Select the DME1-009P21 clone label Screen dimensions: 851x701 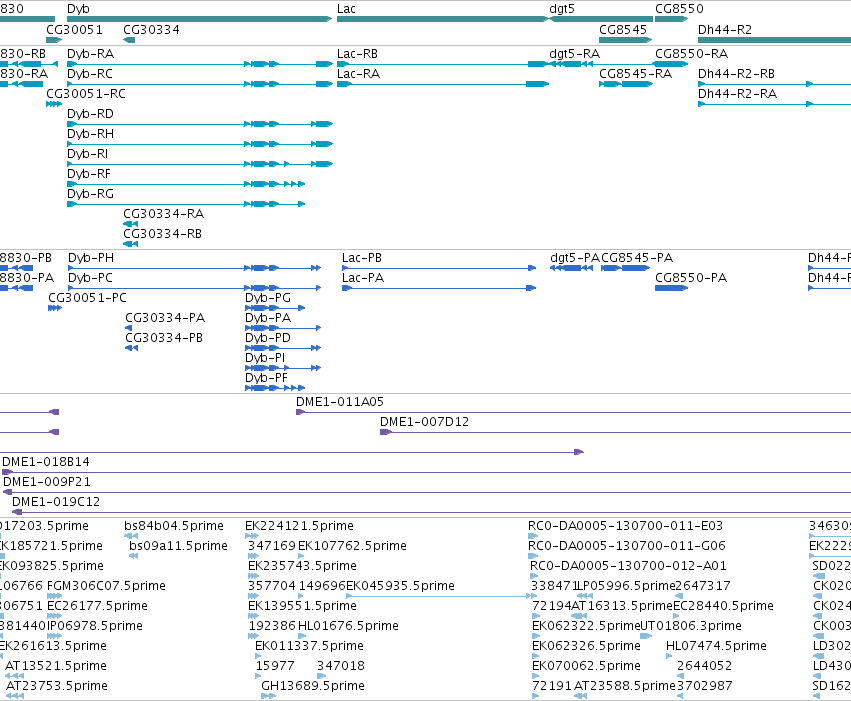(47, 482)
